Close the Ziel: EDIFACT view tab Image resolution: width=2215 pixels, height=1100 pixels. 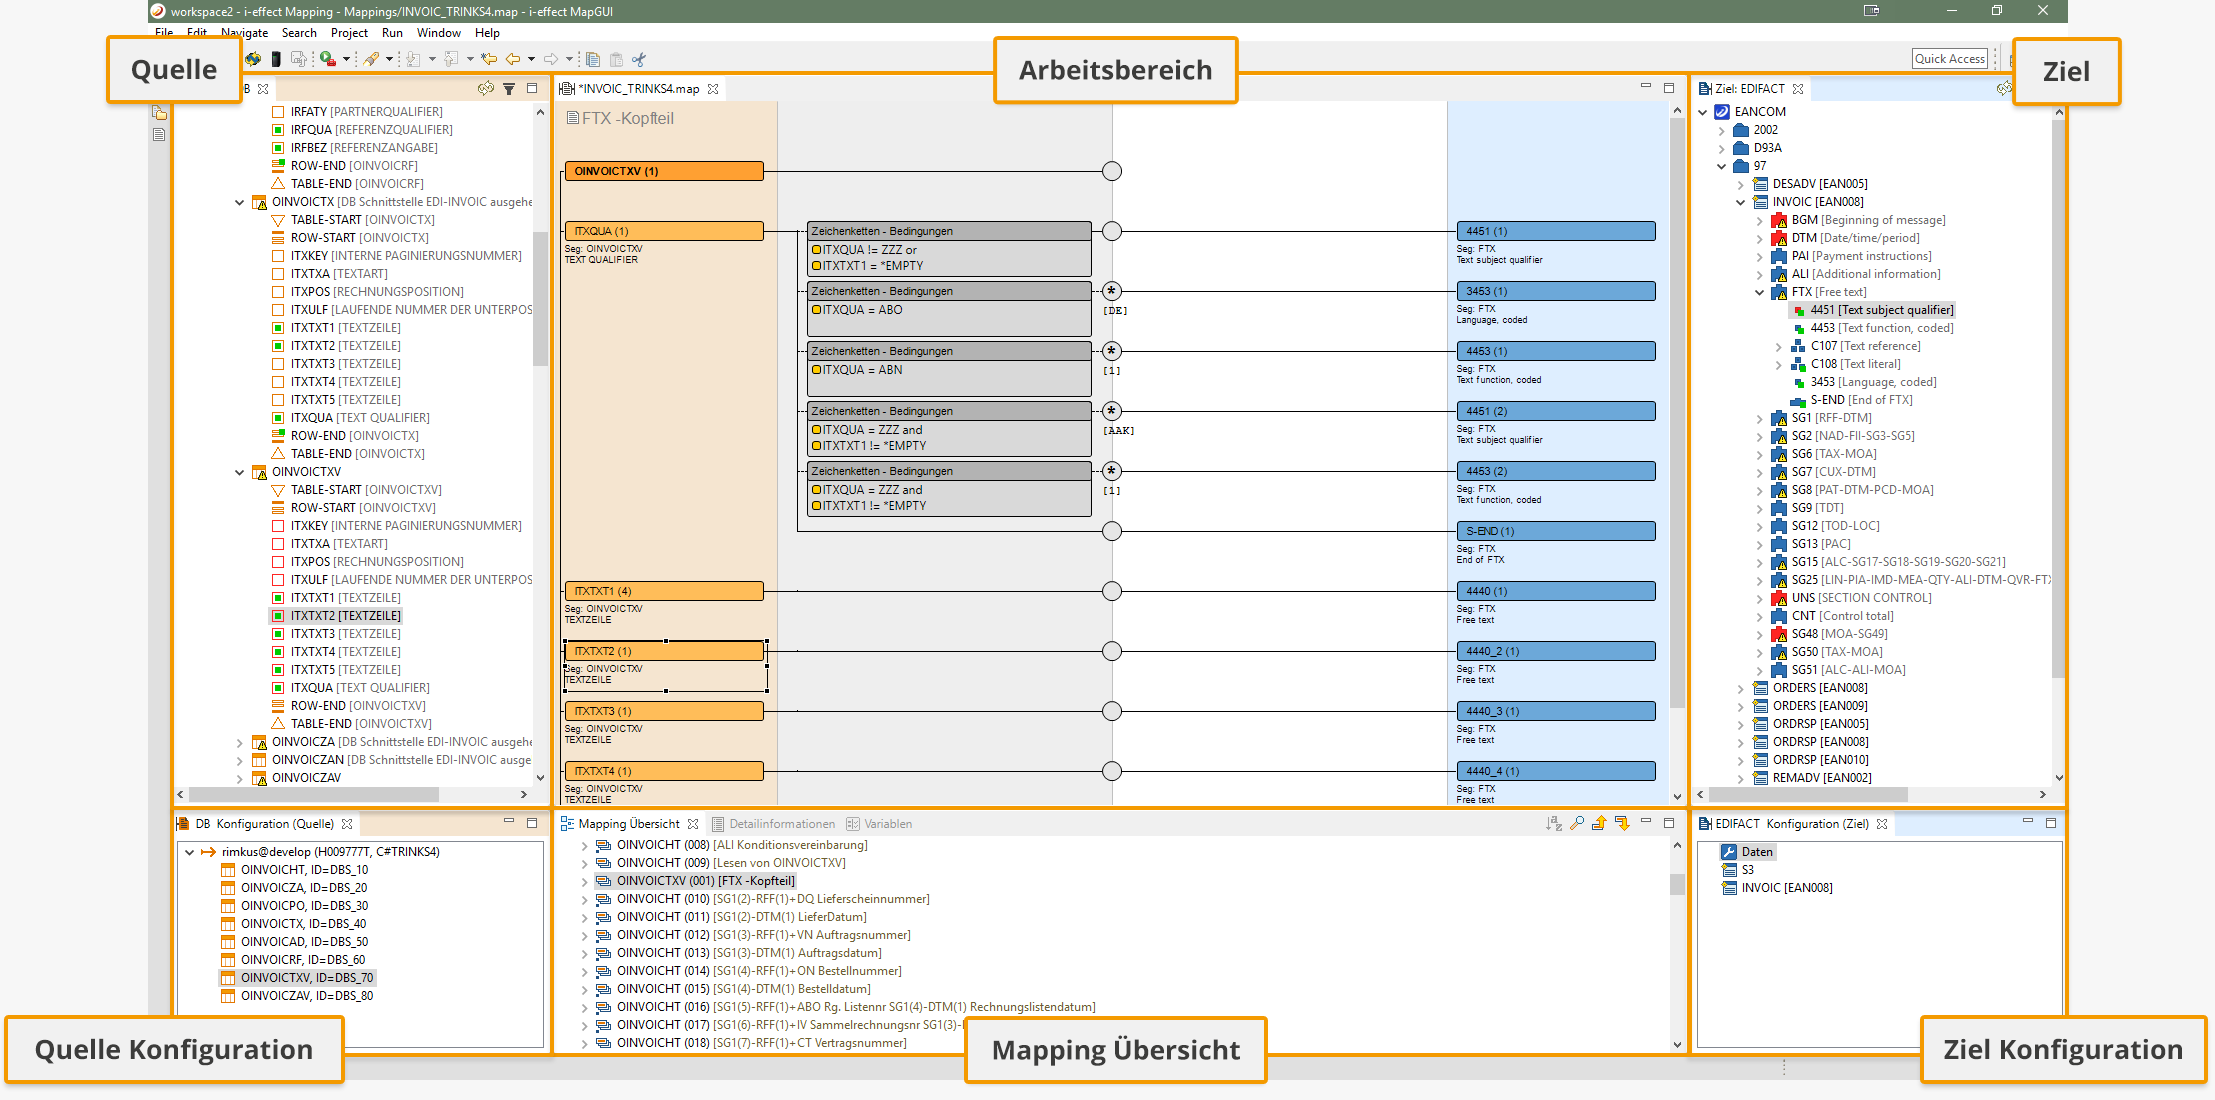pos(1798,89)
